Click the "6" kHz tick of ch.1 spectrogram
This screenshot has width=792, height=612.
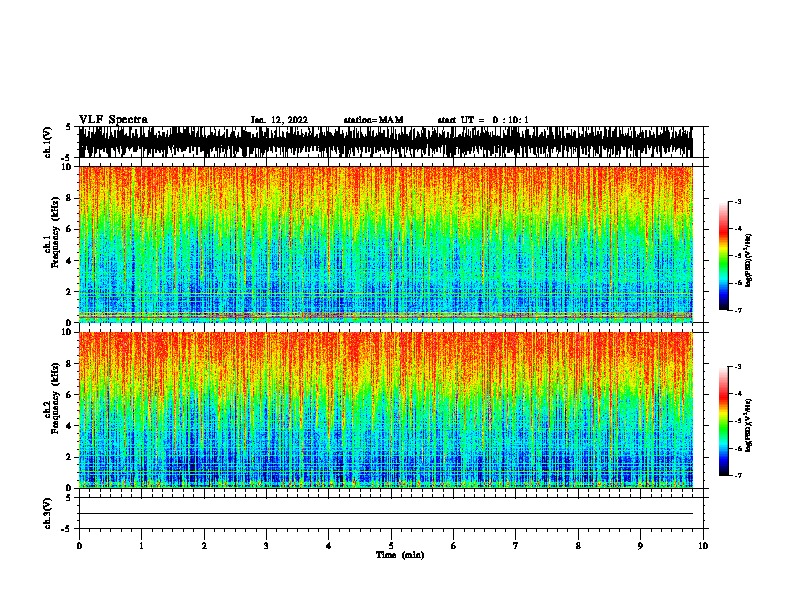coord(69,230)
